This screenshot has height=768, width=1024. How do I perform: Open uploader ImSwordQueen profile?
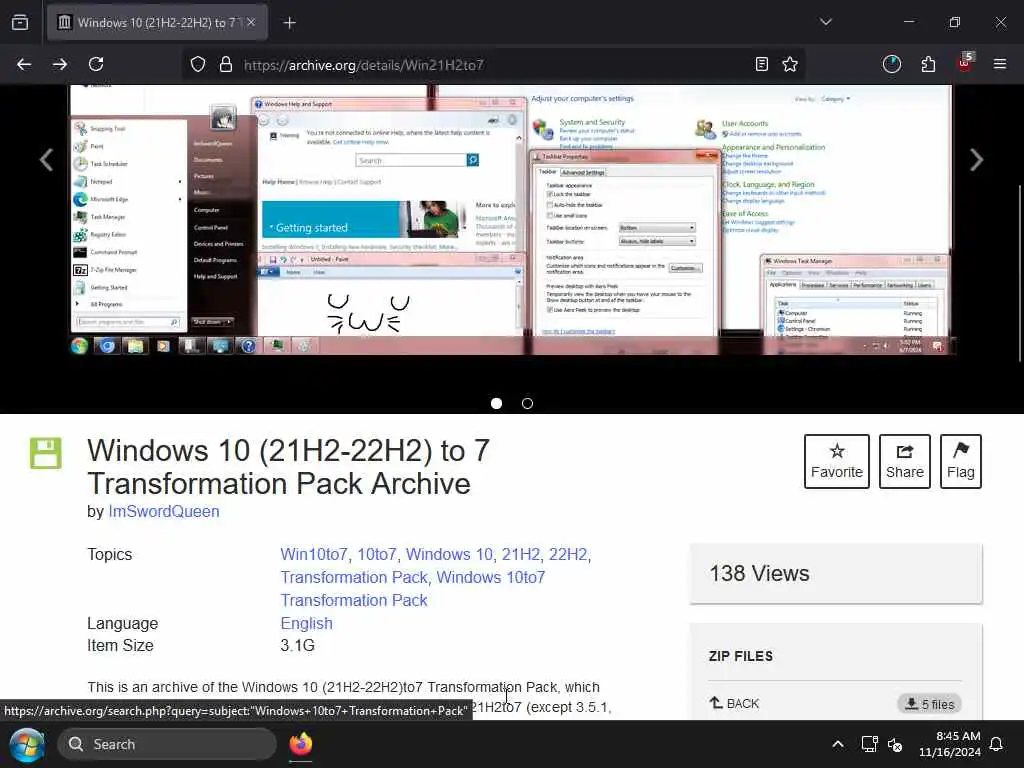tap(164, 511)
